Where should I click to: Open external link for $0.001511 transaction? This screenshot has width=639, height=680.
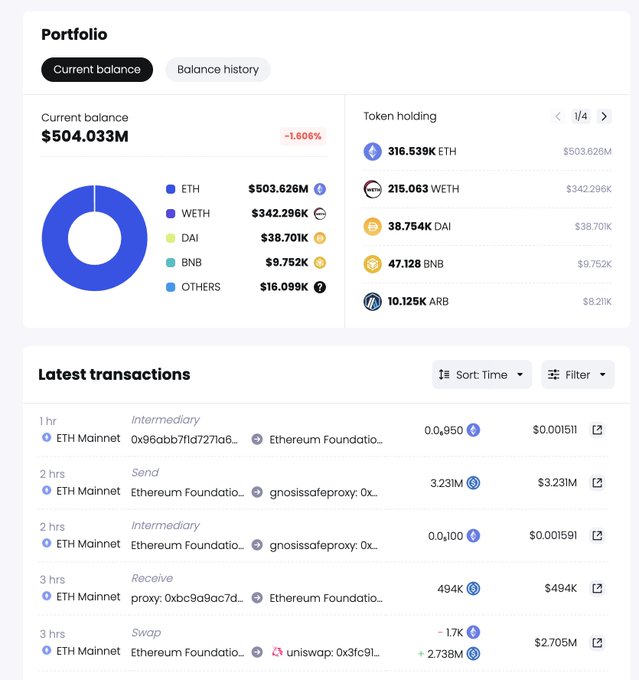point(597,430)
